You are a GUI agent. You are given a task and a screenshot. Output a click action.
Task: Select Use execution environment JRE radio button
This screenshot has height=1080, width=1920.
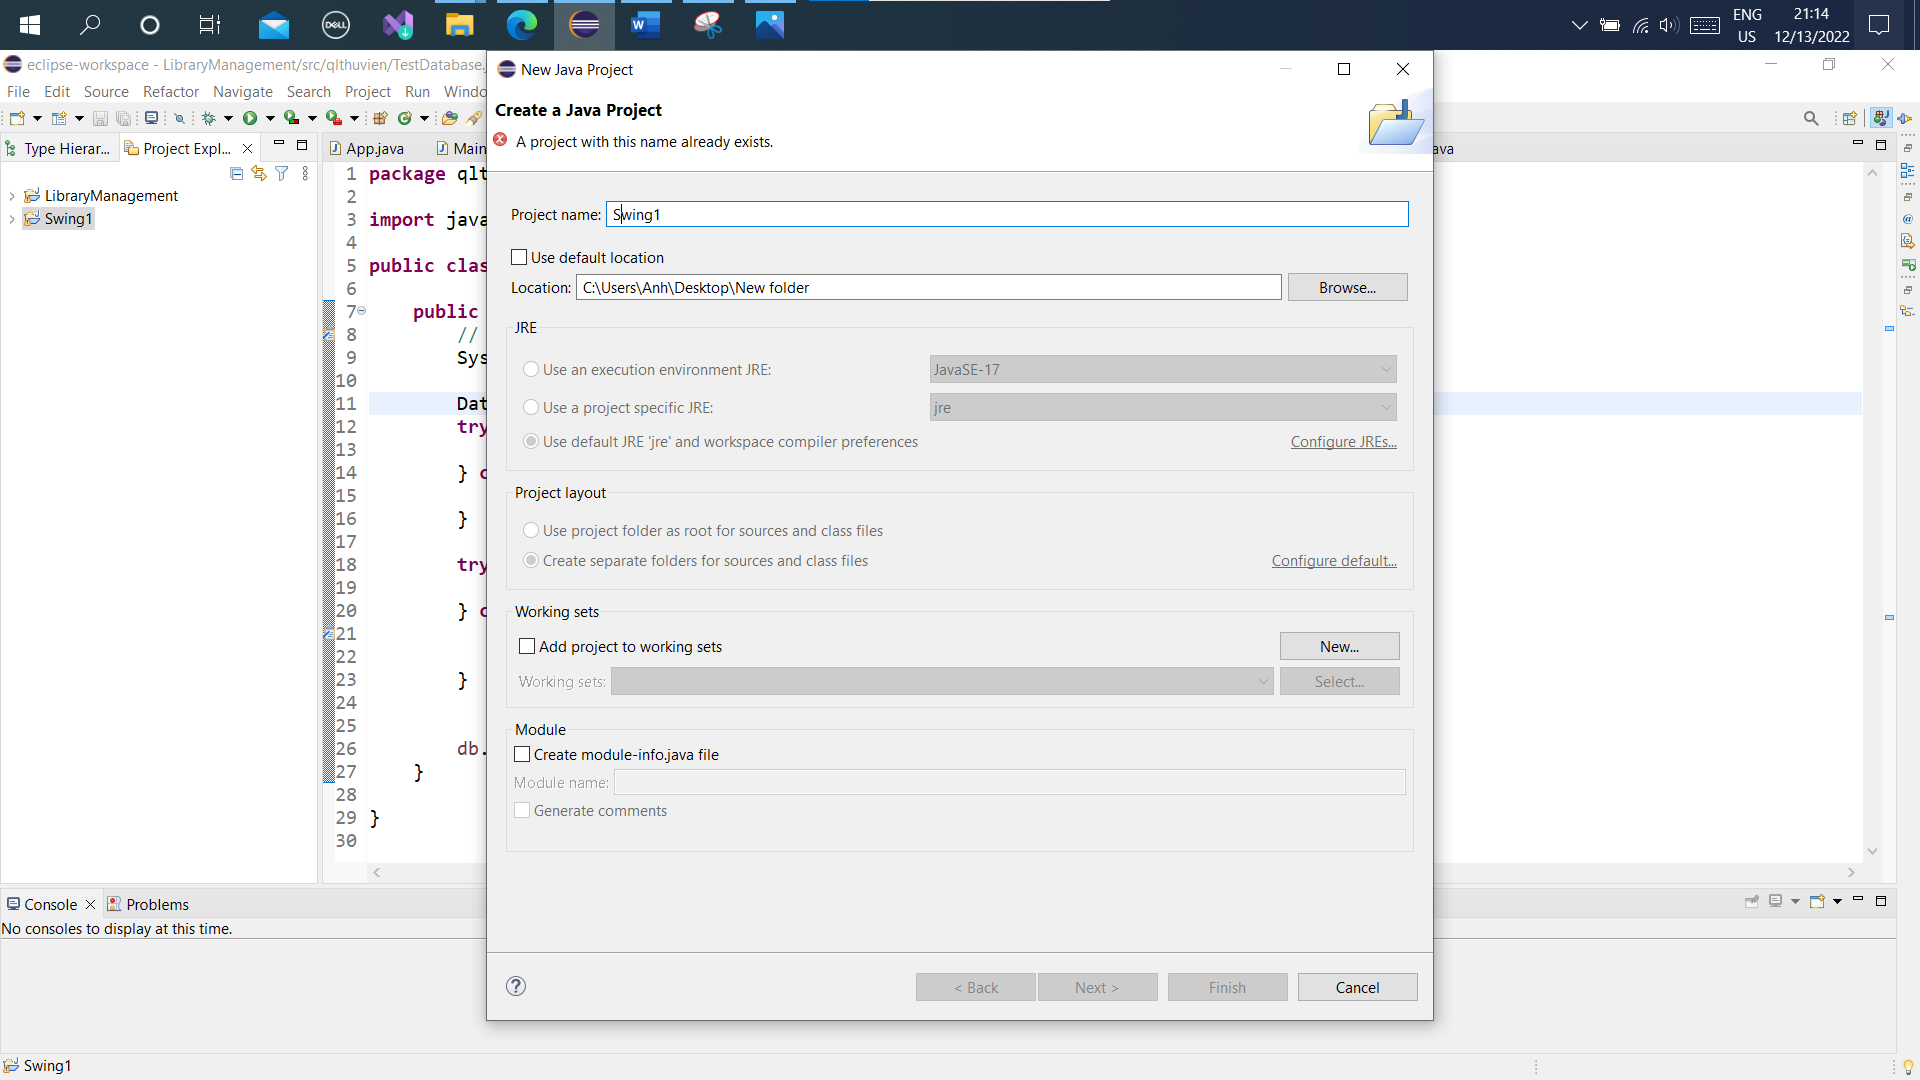pos(531,369)
